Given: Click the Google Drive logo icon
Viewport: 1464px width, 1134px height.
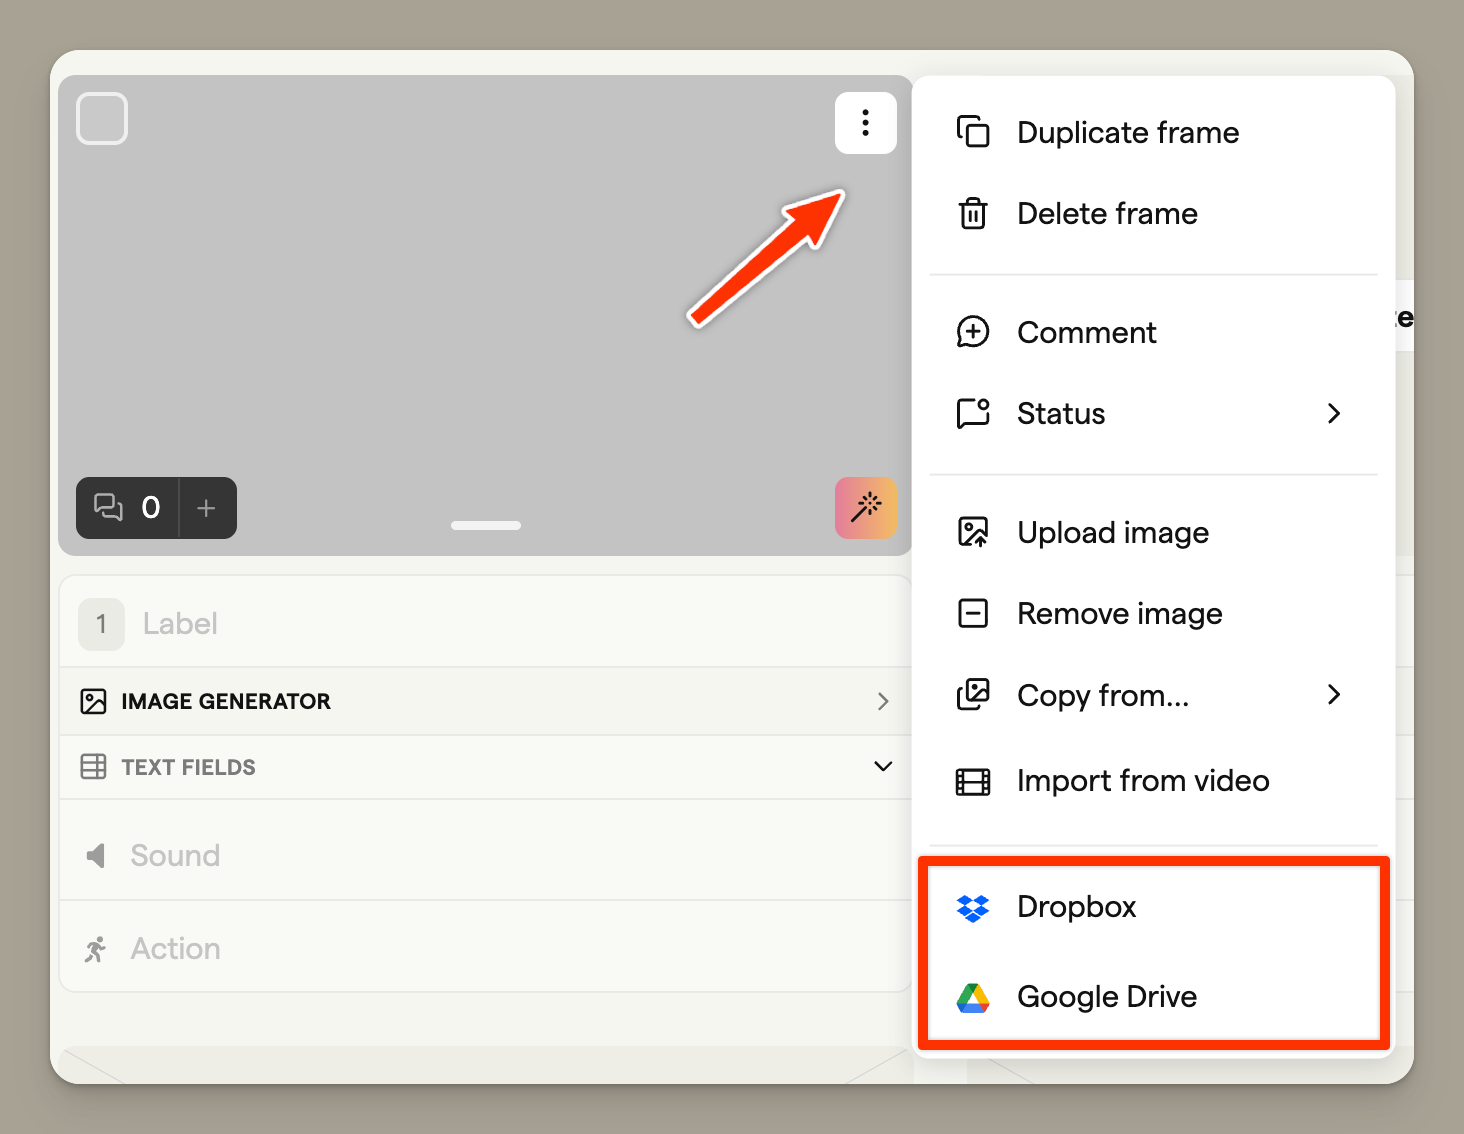Looking at the screenshot, I should coord(972,997).
